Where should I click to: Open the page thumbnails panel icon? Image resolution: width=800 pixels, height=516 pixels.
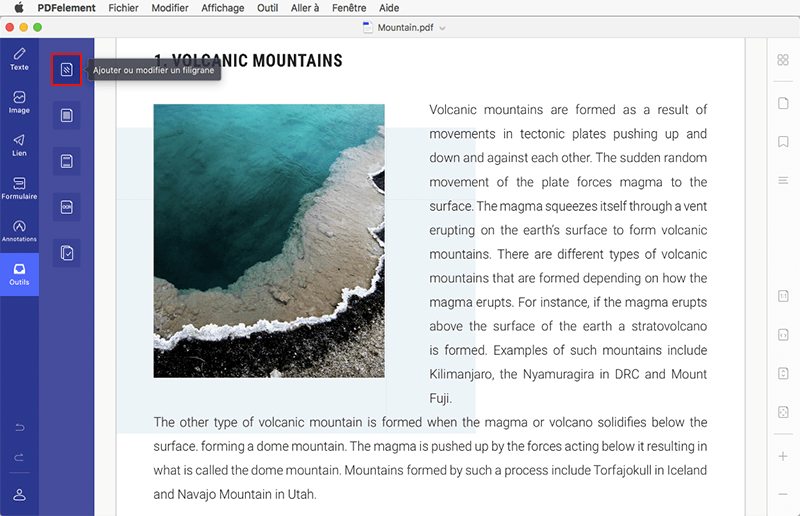click(783, 103)
